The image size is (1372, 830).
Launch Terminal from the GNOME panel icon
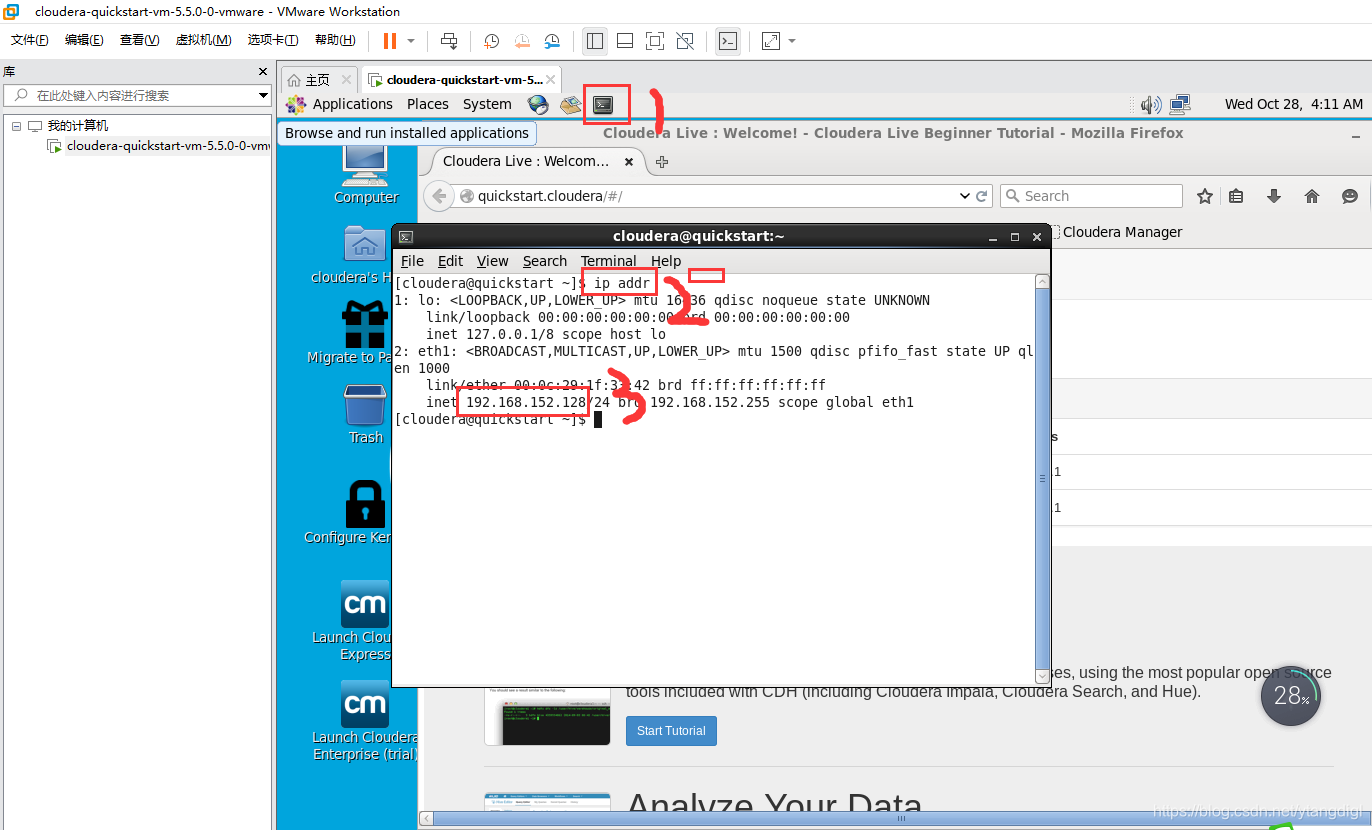click(602, 104)
